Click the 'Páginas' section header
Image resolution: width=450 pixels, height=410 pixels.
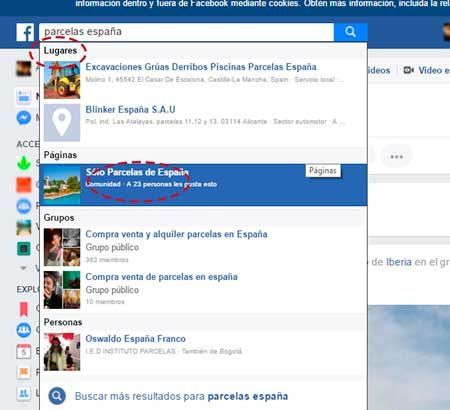click(60, 155)
